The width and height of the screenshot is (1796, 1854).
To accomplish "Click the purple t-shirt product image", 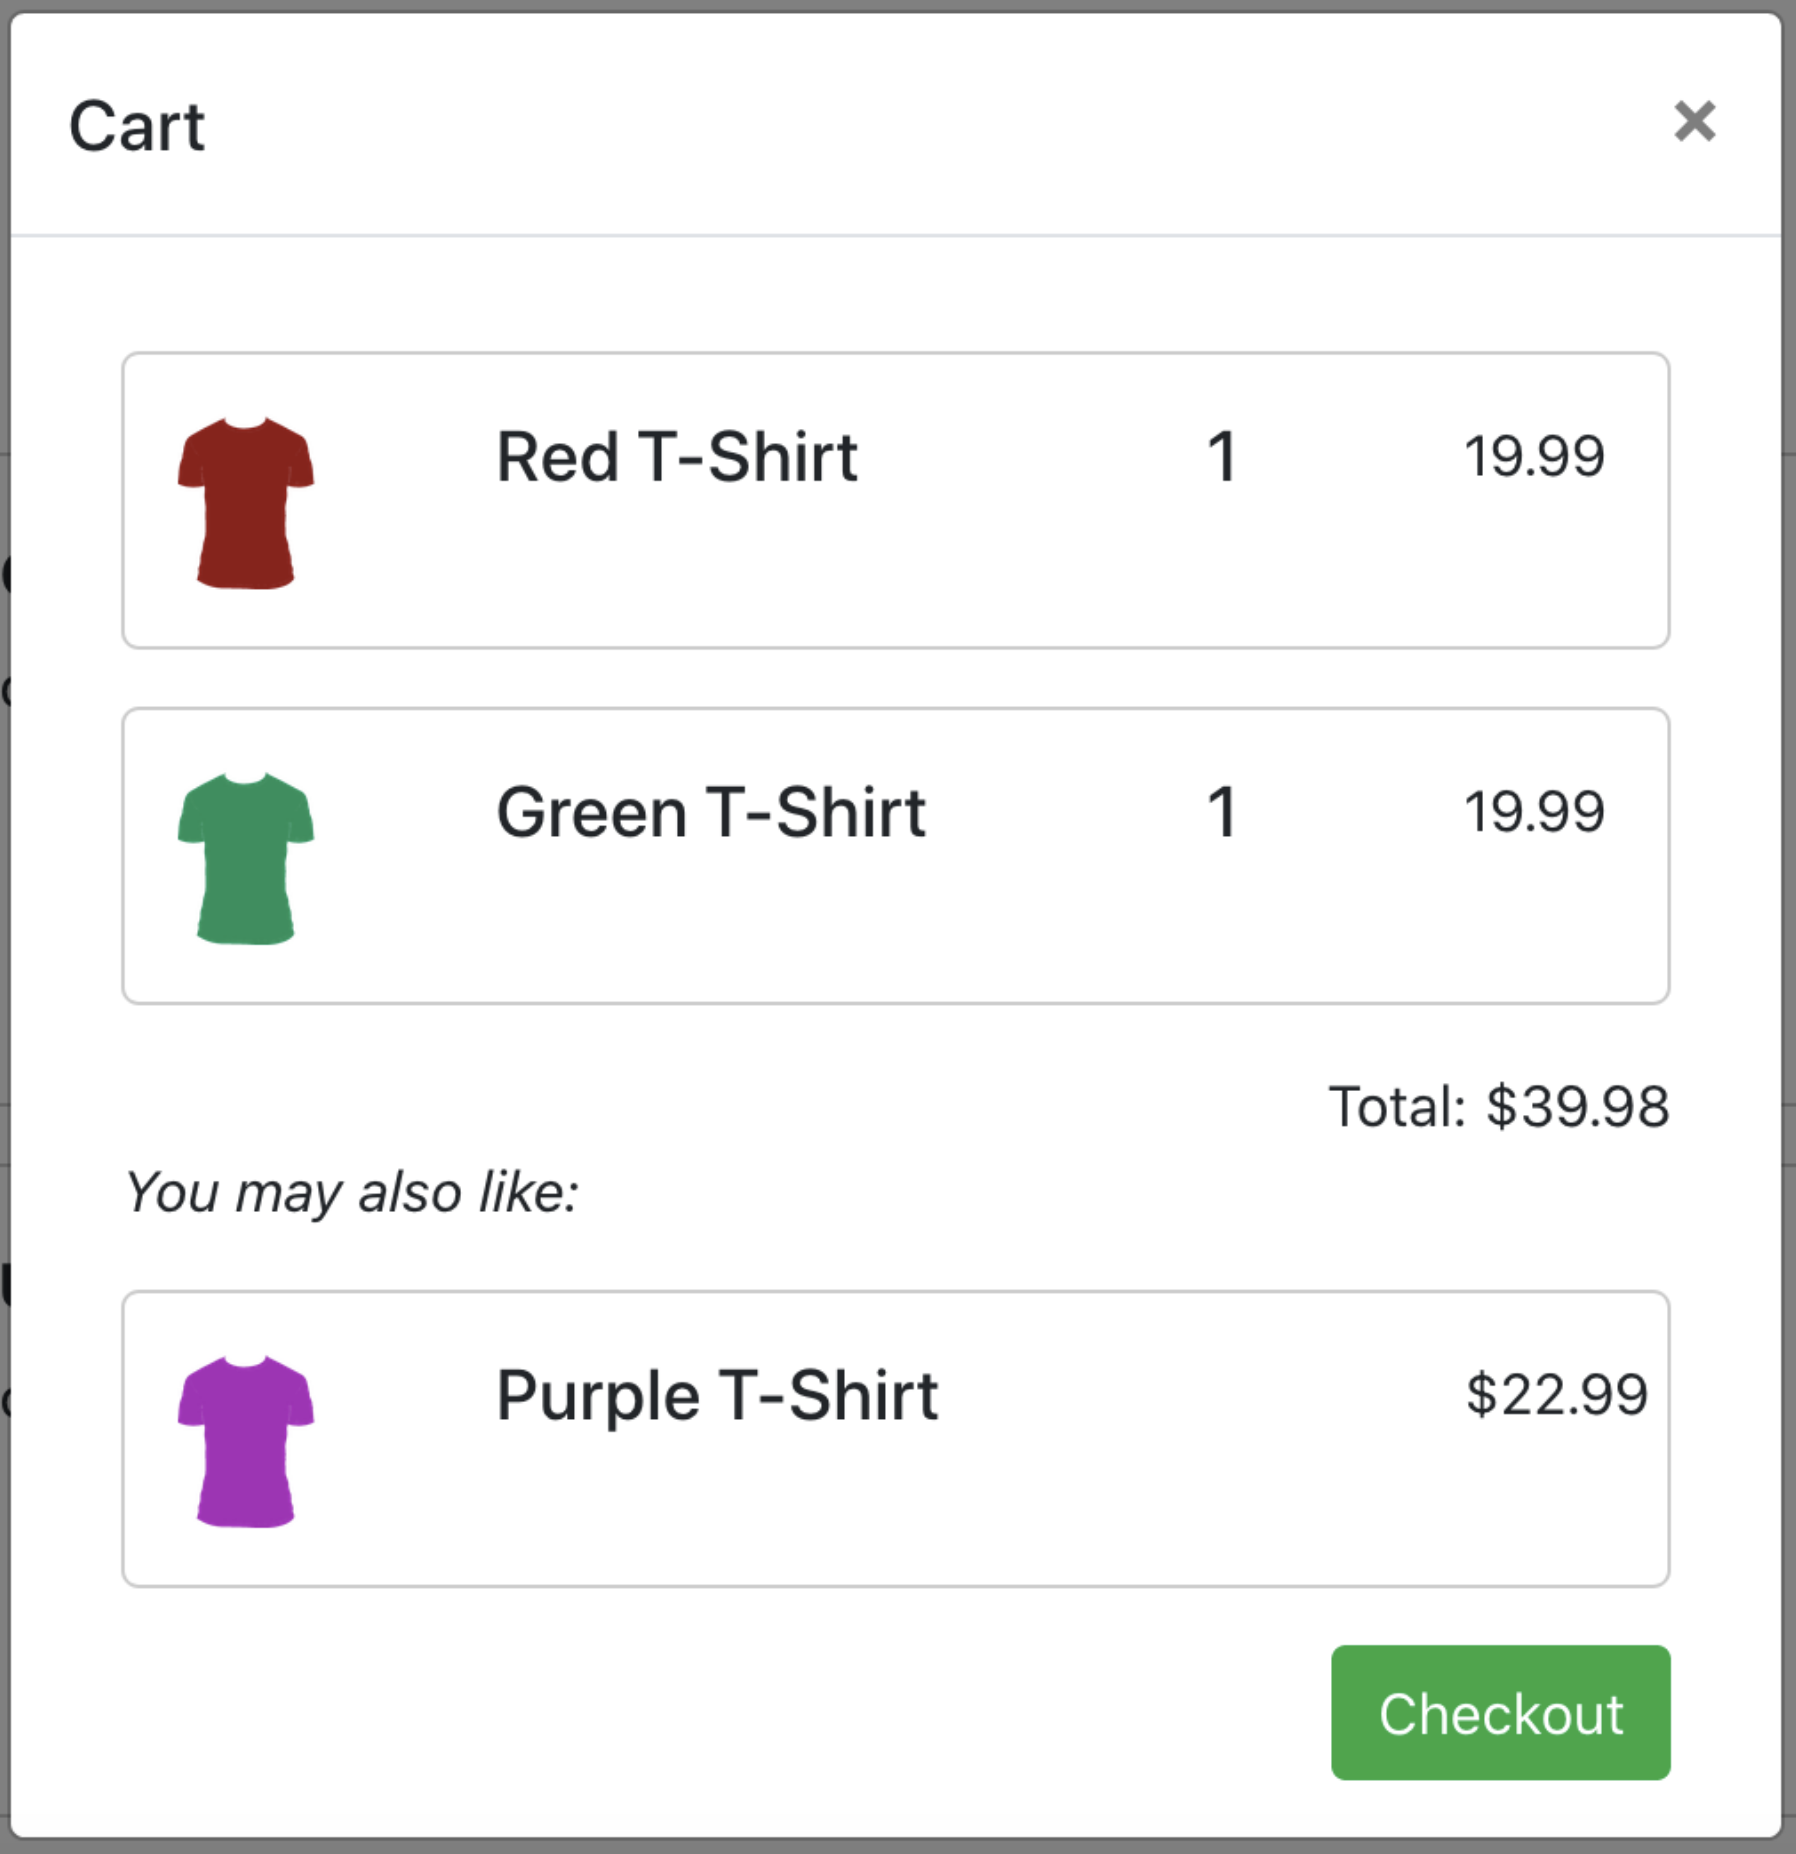I will [246, 1441].
